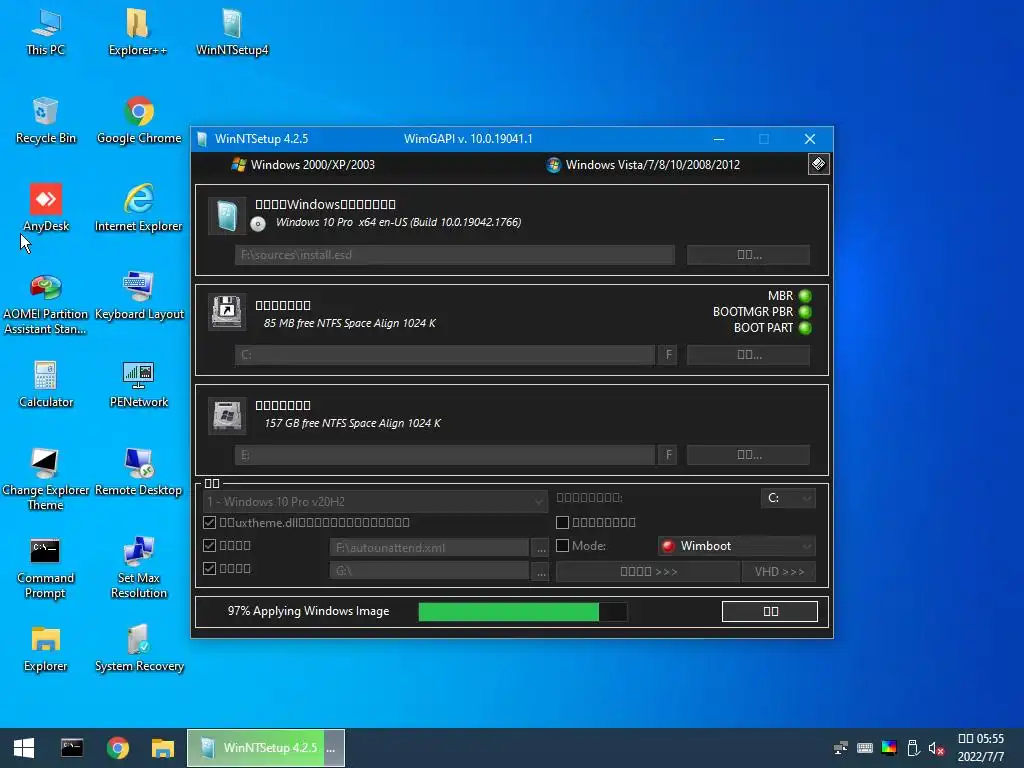Screen dimensions: 1024x768
Task: Click the network tray icon
Action: [x=841, y=748]
